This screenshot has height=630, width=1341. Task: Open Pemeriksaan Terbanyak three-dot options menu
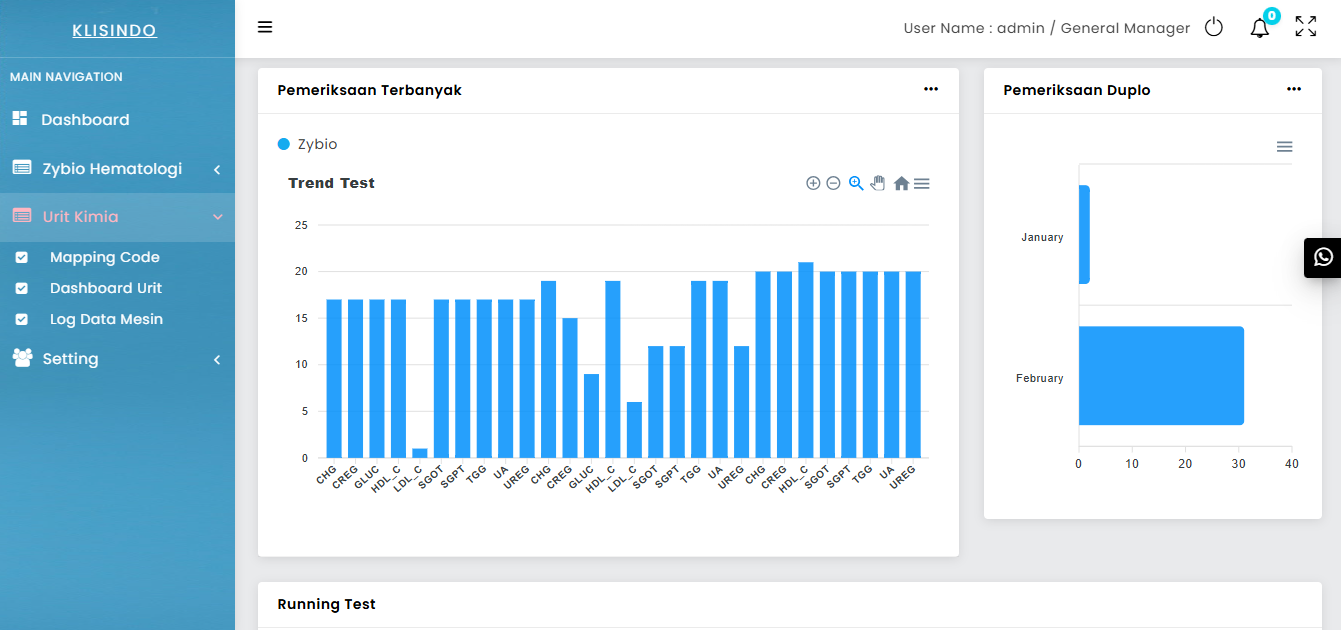(x=931, y=90)
